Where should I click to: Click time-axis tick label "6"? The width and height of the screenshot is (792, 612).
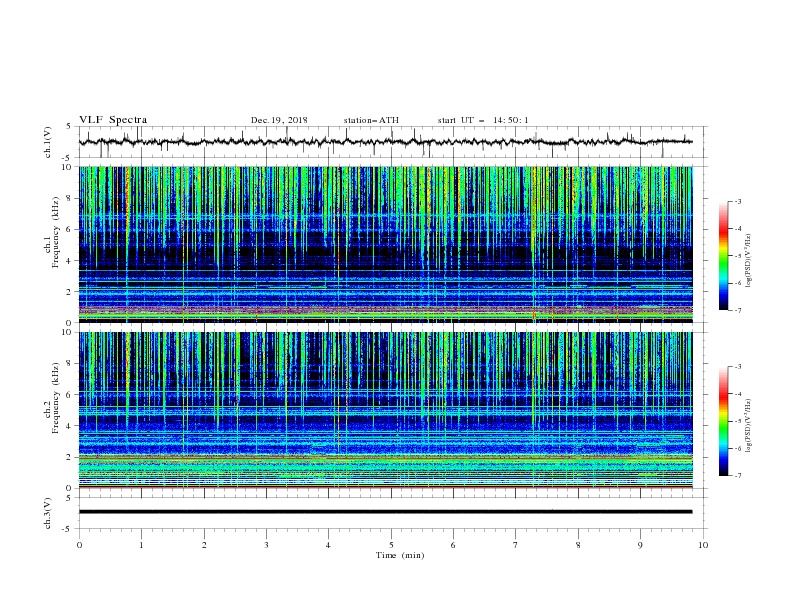[453, 545]
